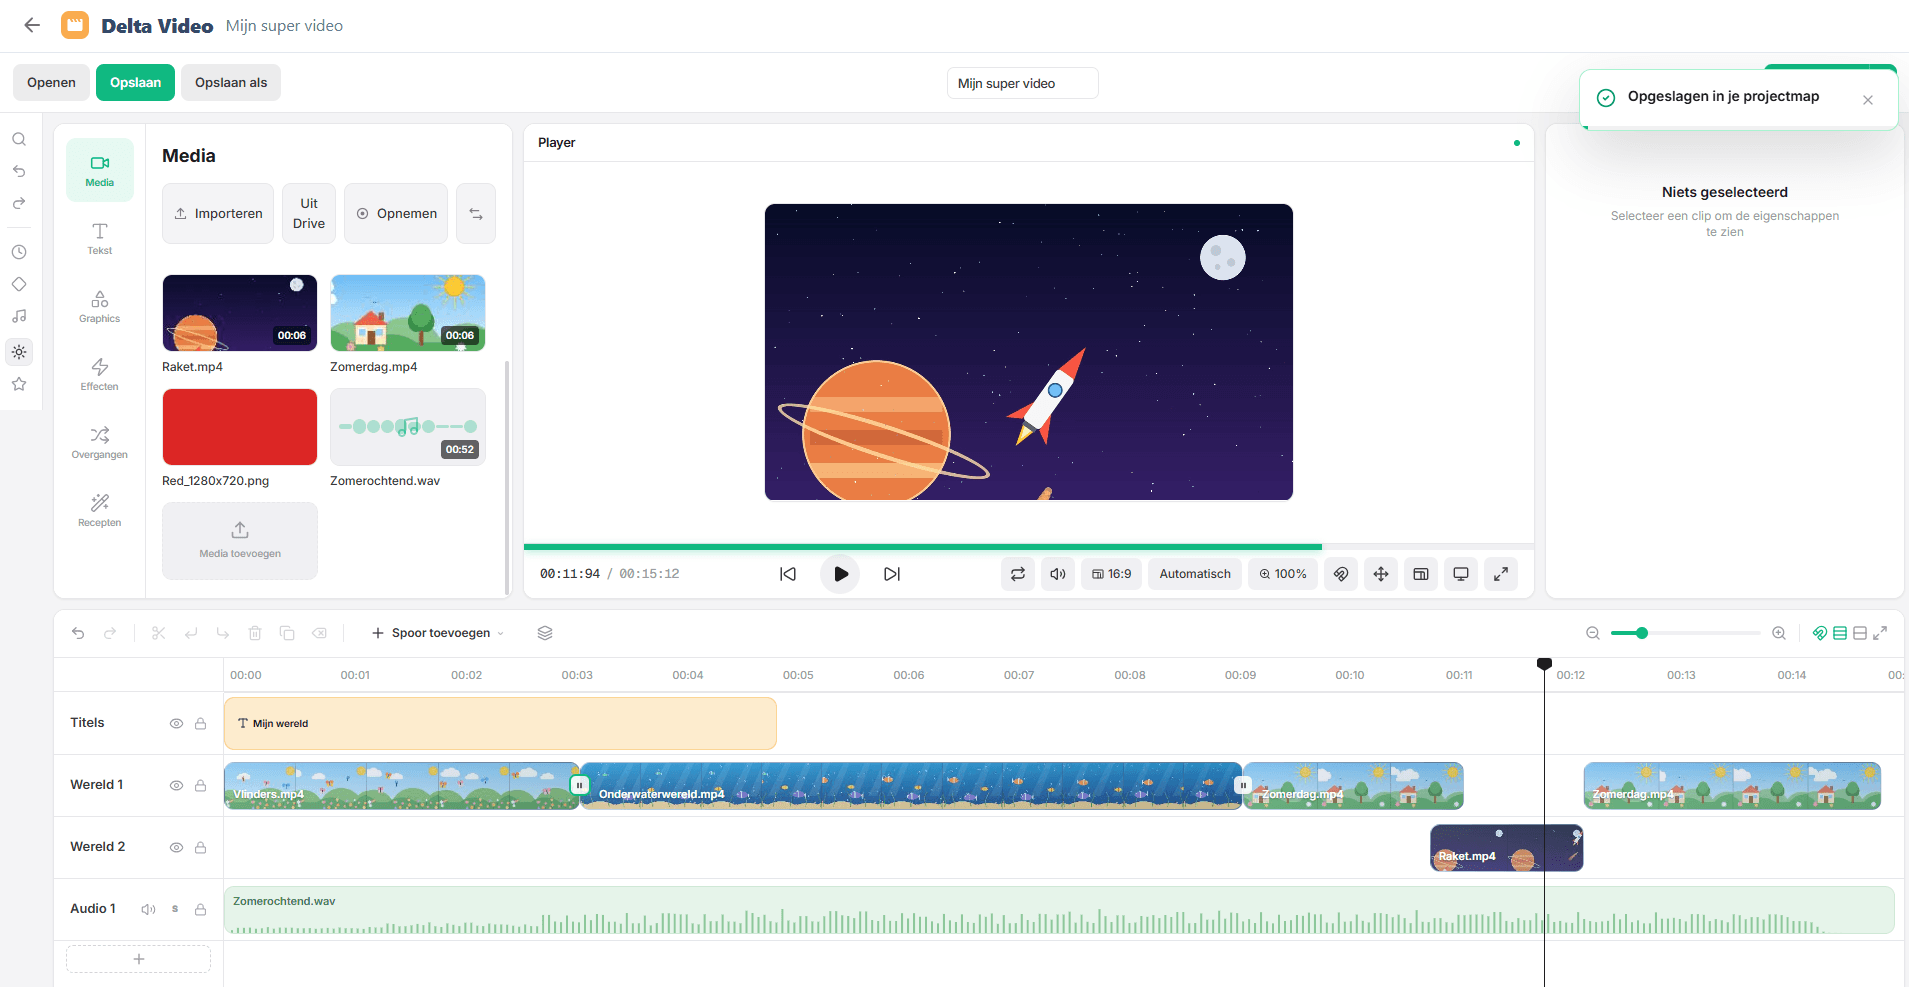This screenshot has height=987, width=1909.
Task: Click Opslaan als button
Action: [231, 83]
